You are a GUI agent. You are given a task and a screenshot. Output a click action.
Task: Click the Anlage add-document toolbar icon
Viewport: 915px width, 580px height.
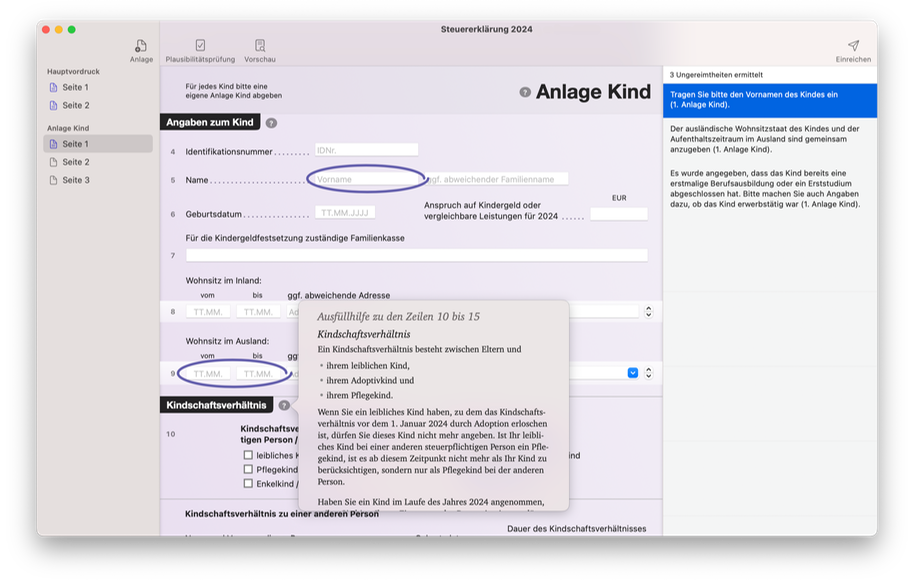coord(141,46)
